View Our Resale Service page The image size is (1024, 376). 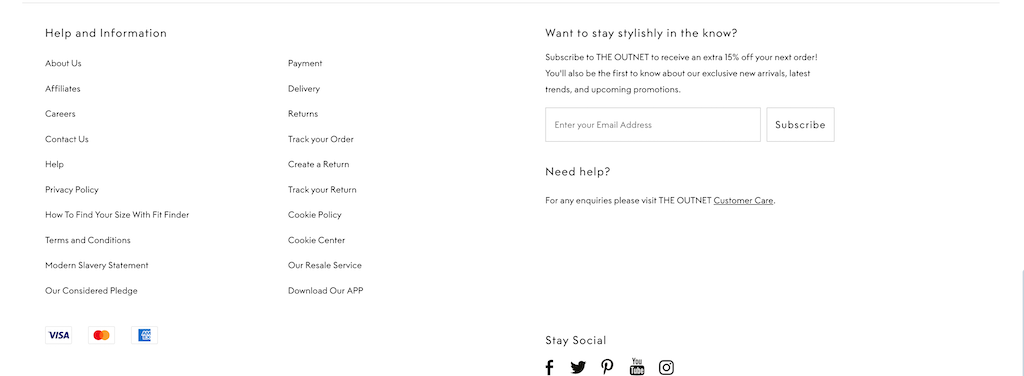pyautogui.click(x=325, y=266)
